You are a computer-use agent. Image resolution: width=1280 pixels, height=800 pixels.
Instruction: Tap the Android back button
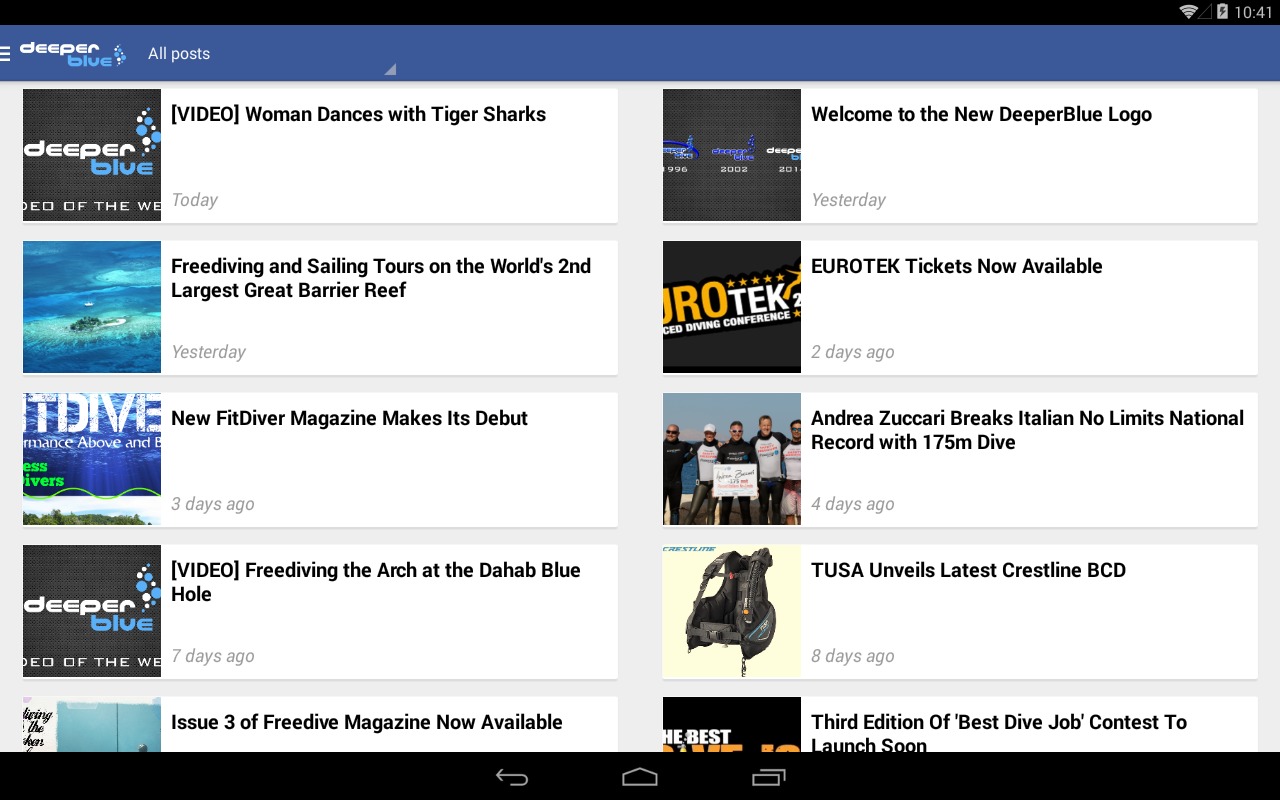pyautogui.click(x=512, y=777)
